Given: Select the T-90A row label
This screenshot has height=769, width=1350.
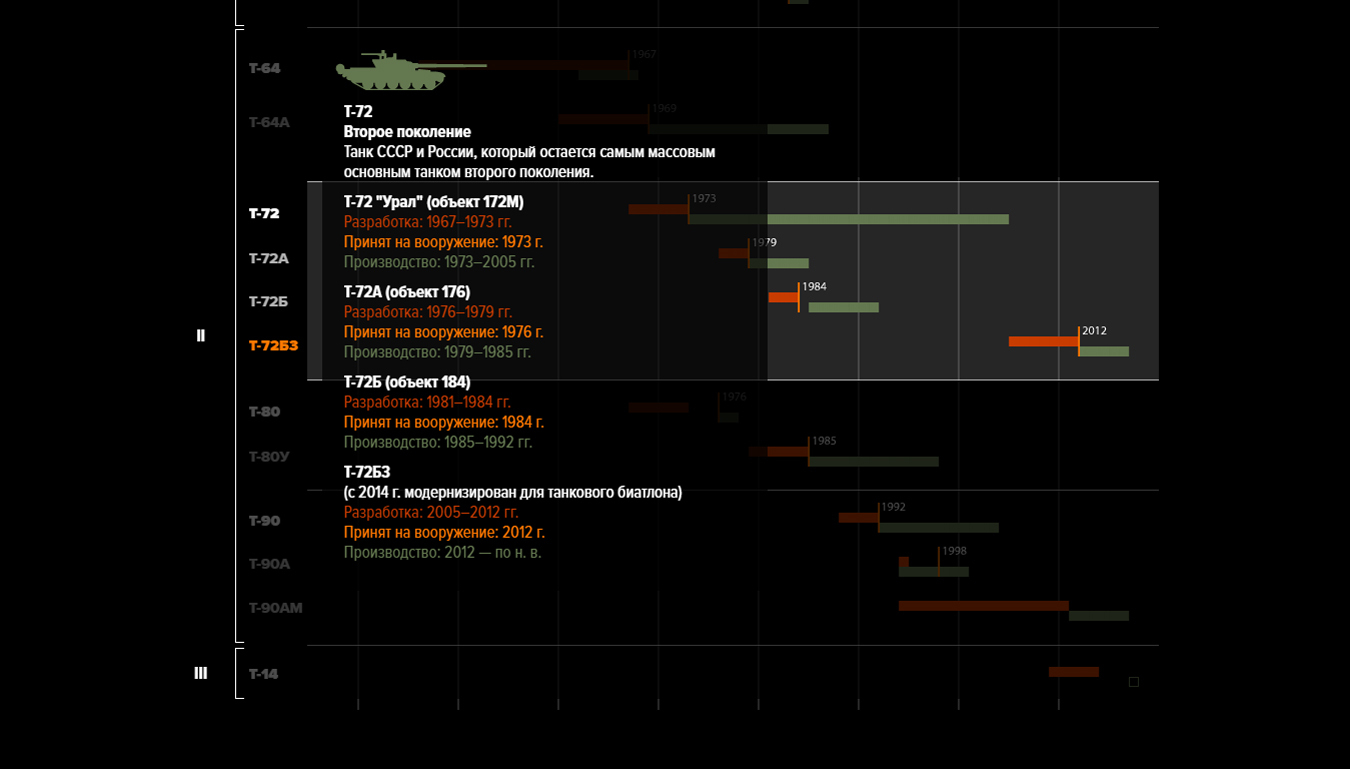Looking at the screenshot, I should (270, 564).
